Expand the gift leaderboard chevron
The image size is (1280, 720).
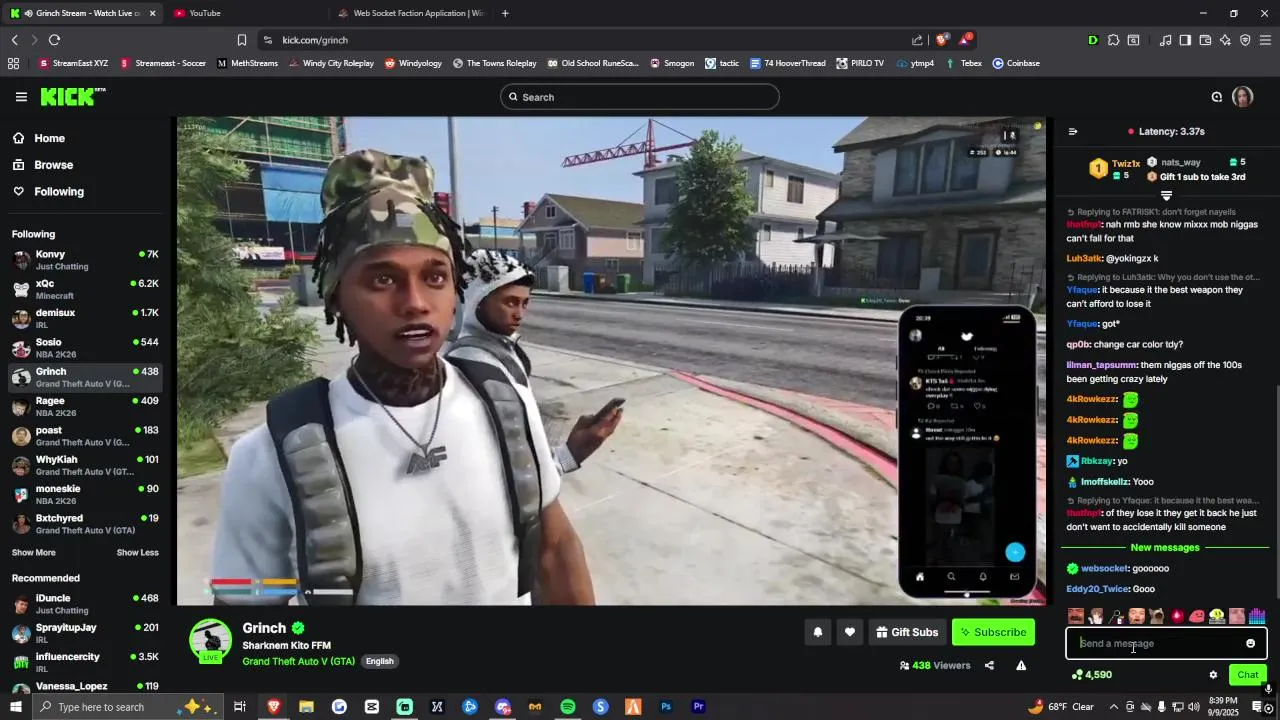1166,196
